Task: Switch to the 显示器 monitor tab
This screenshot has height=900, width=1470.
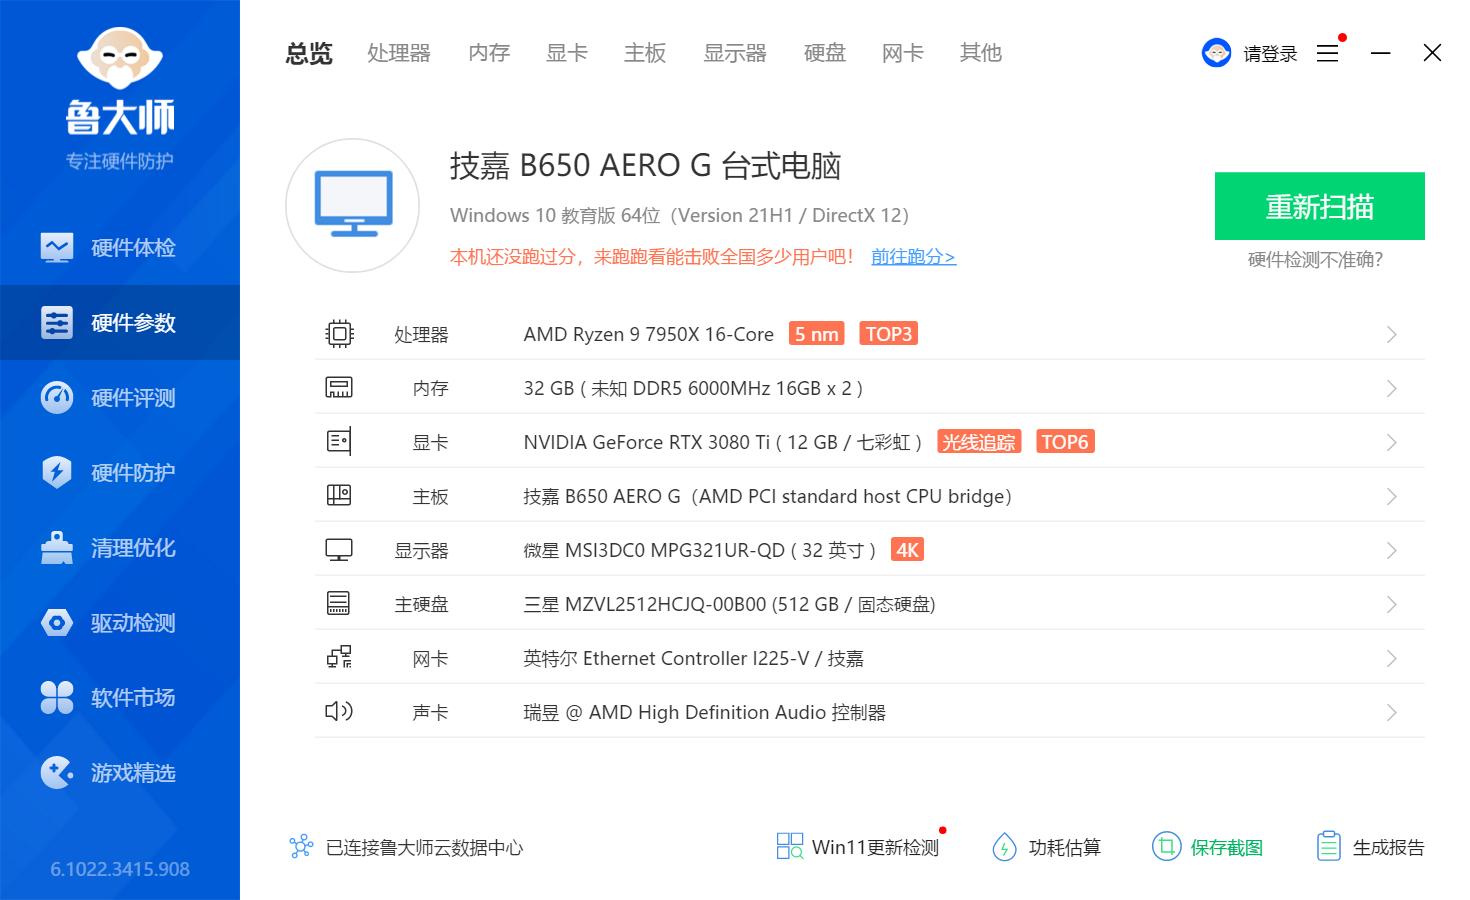Action: tap(735, 54)
